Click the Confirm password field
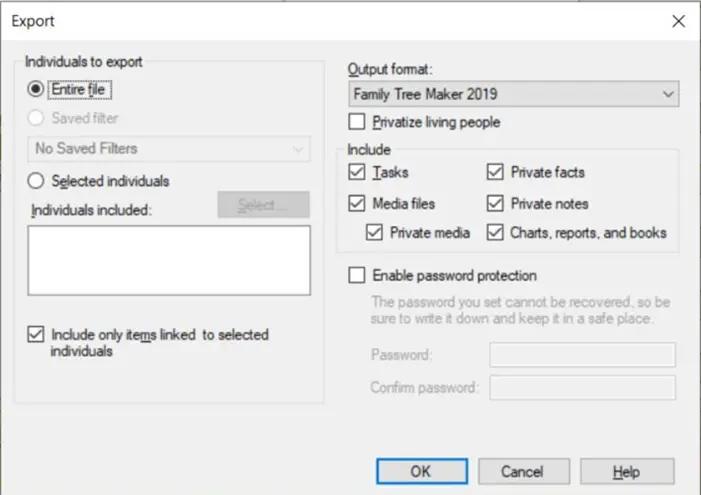The image size is (701, 495). pos(582,387)
